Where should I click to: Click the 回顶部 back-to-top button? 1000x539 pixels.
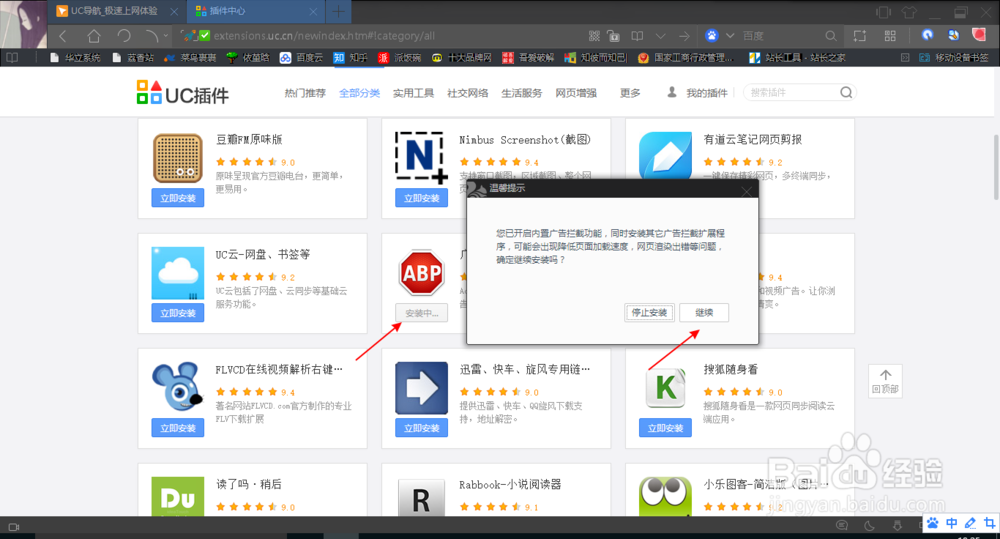click(x=885, y=381)
